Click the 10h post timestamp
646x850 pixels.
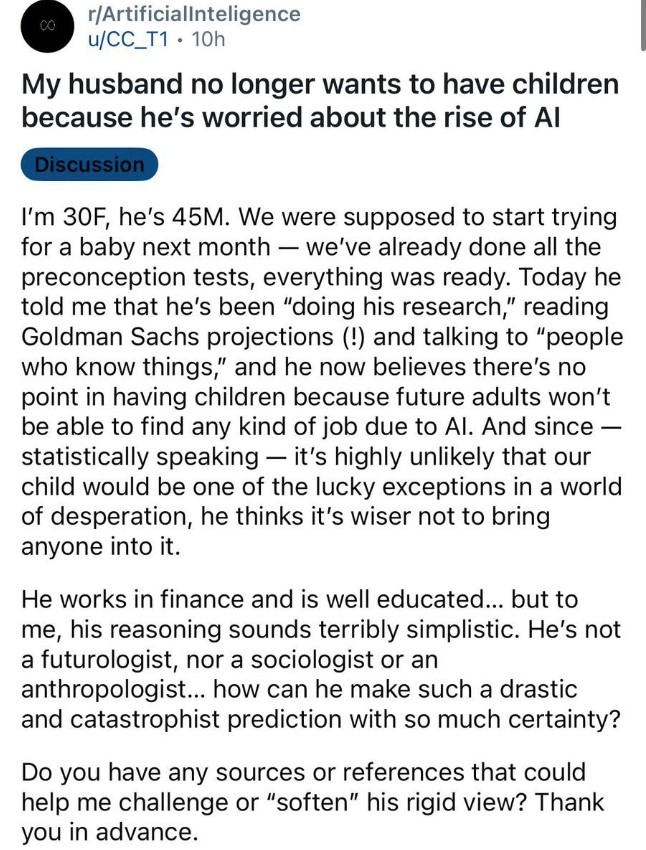click(208, 40)
